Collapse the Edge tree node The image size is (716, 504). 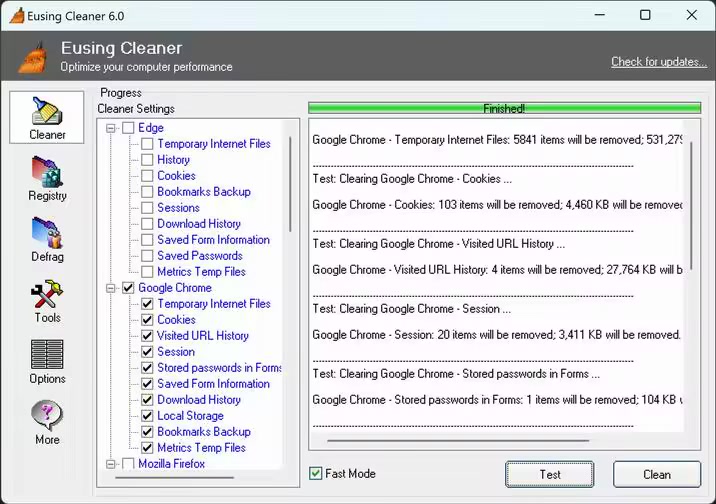coord(111,128)
